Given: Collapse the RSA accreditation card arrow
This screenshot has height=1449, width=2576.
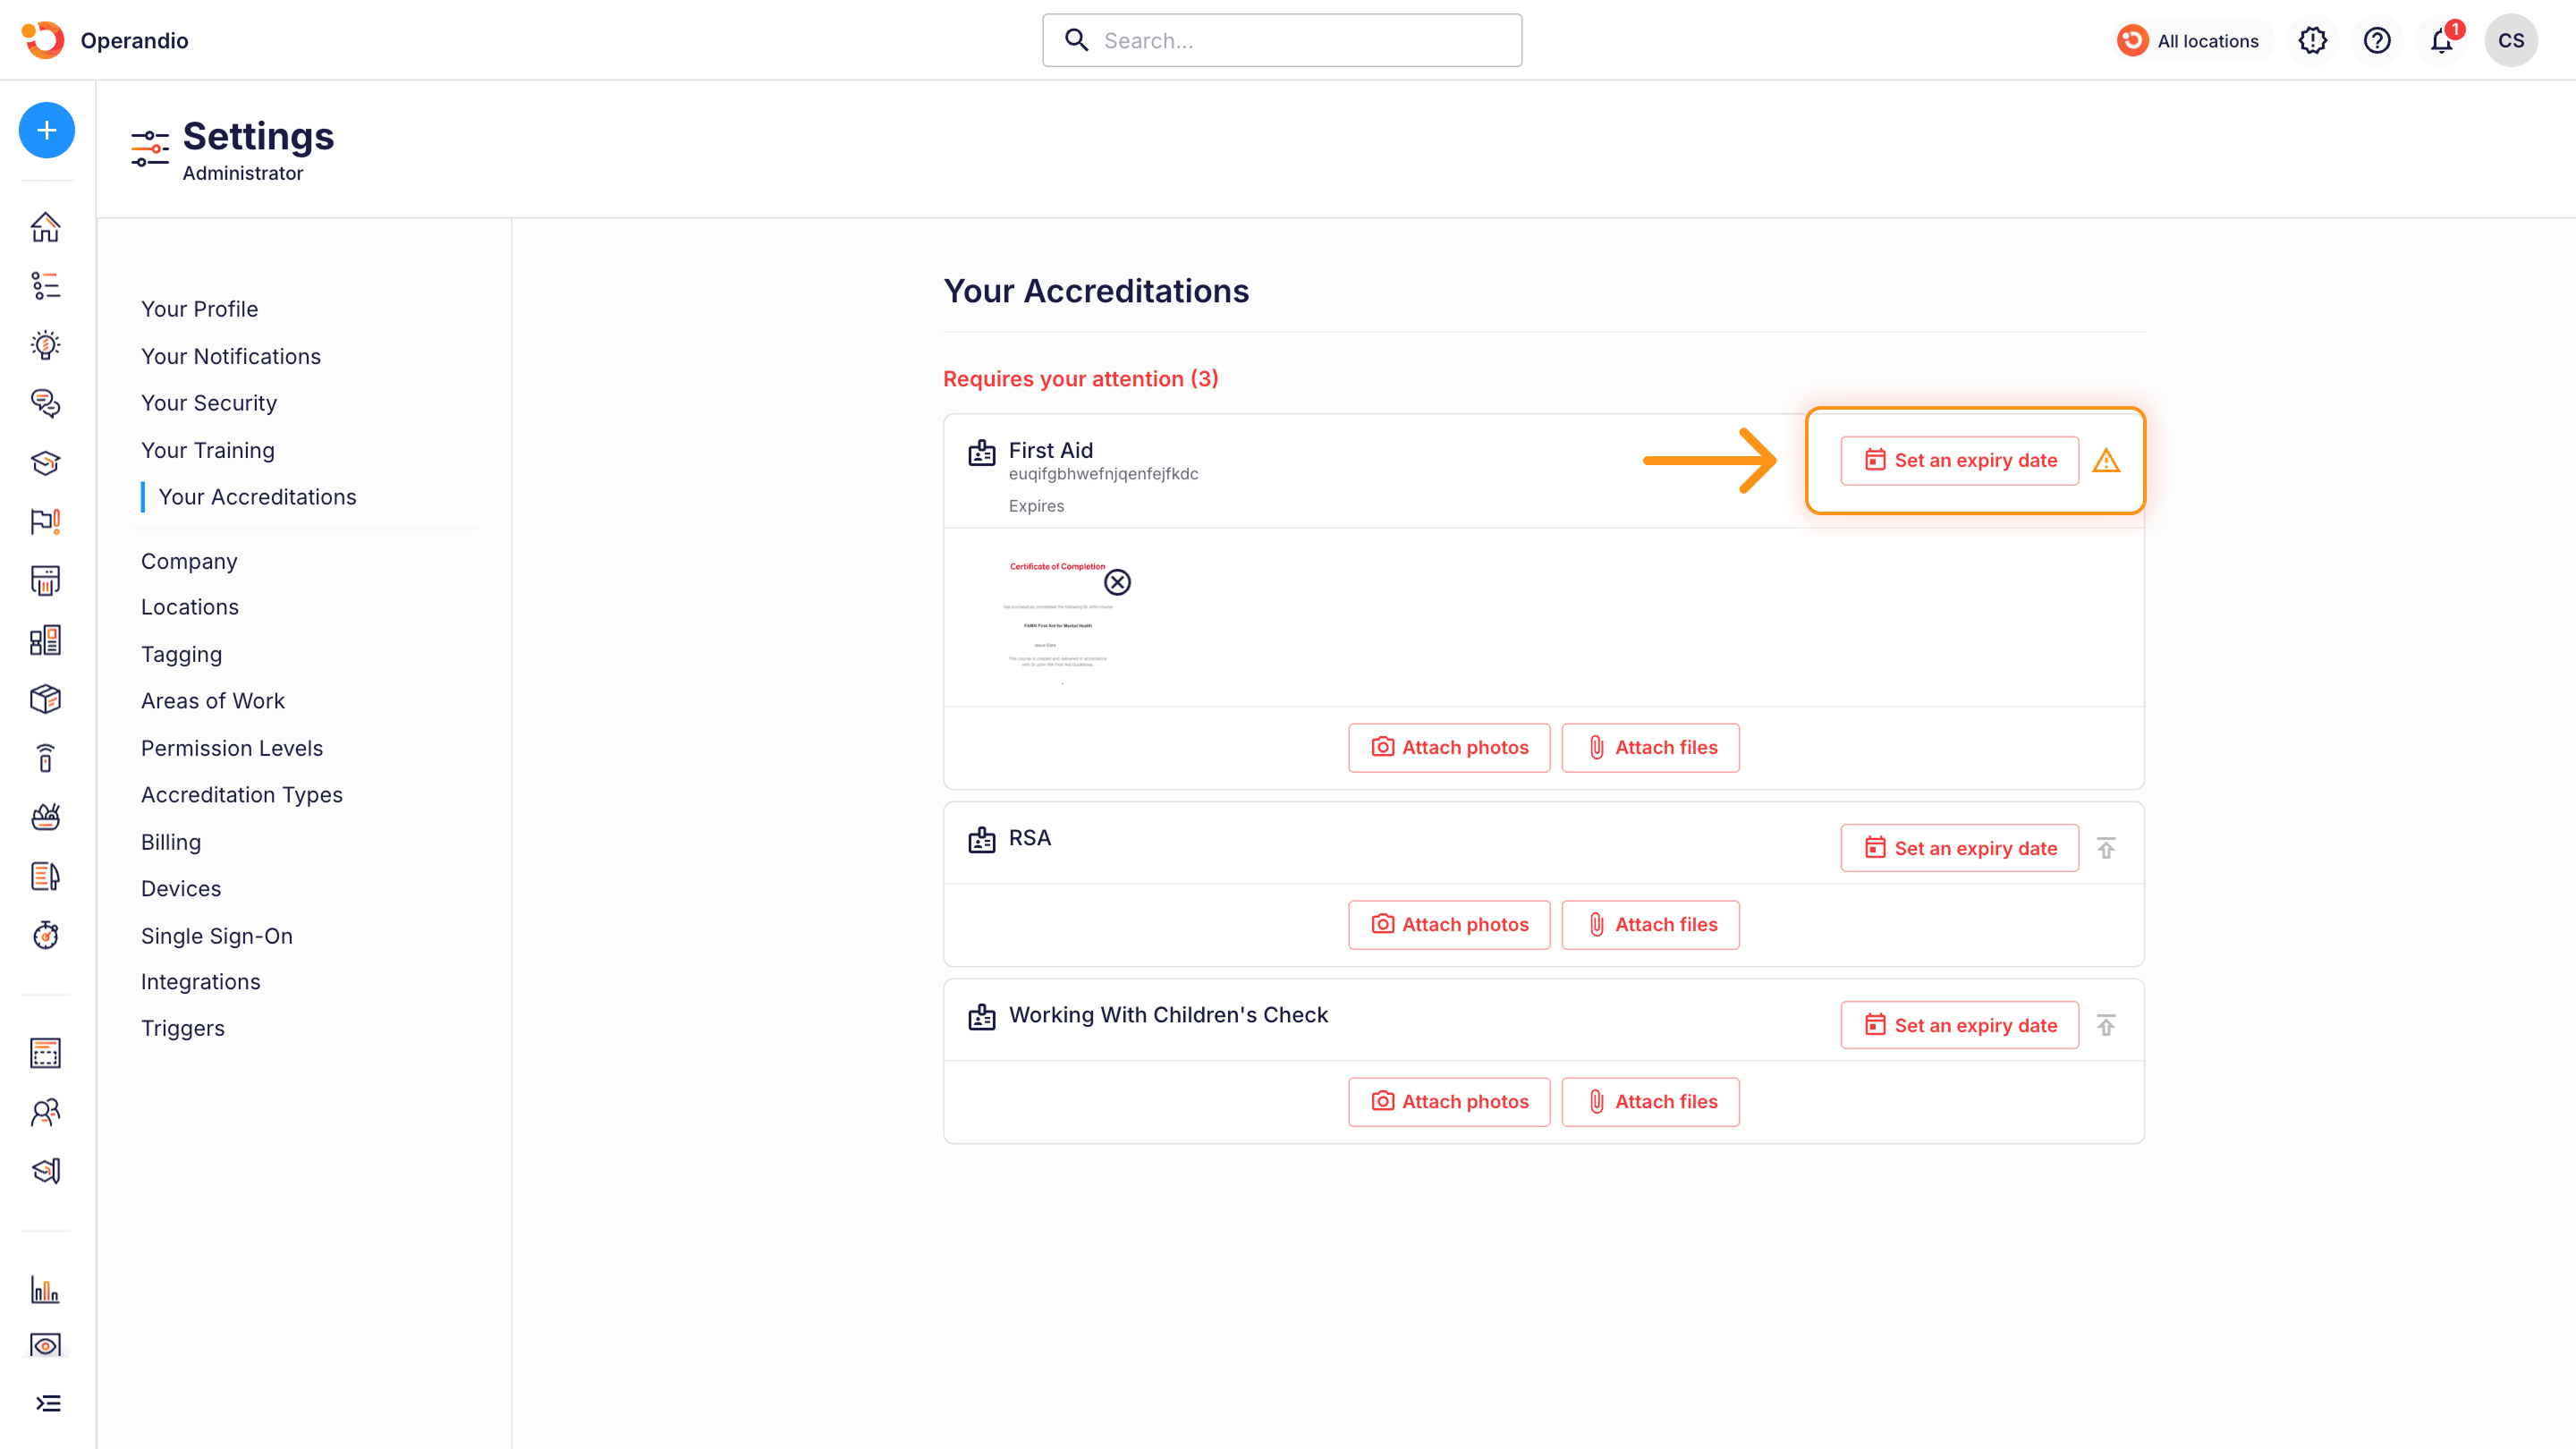Looking at the screenshot, I should (x=2106, y=848).
